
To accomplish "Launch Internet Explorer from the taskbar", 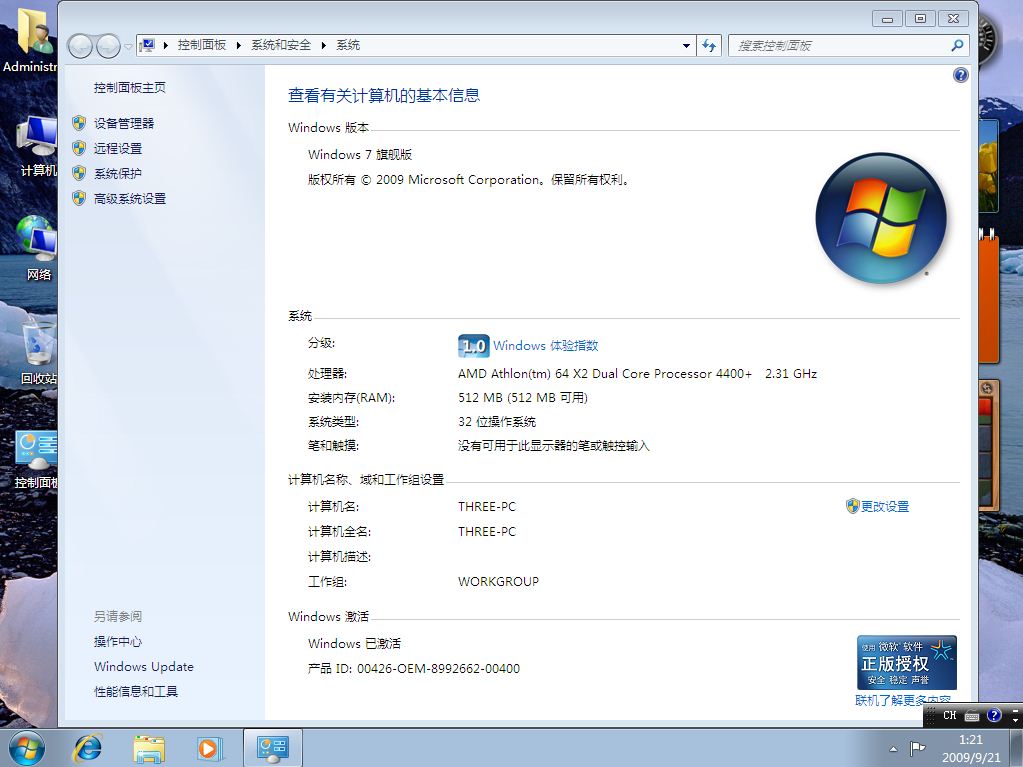I will pos(87,748).
